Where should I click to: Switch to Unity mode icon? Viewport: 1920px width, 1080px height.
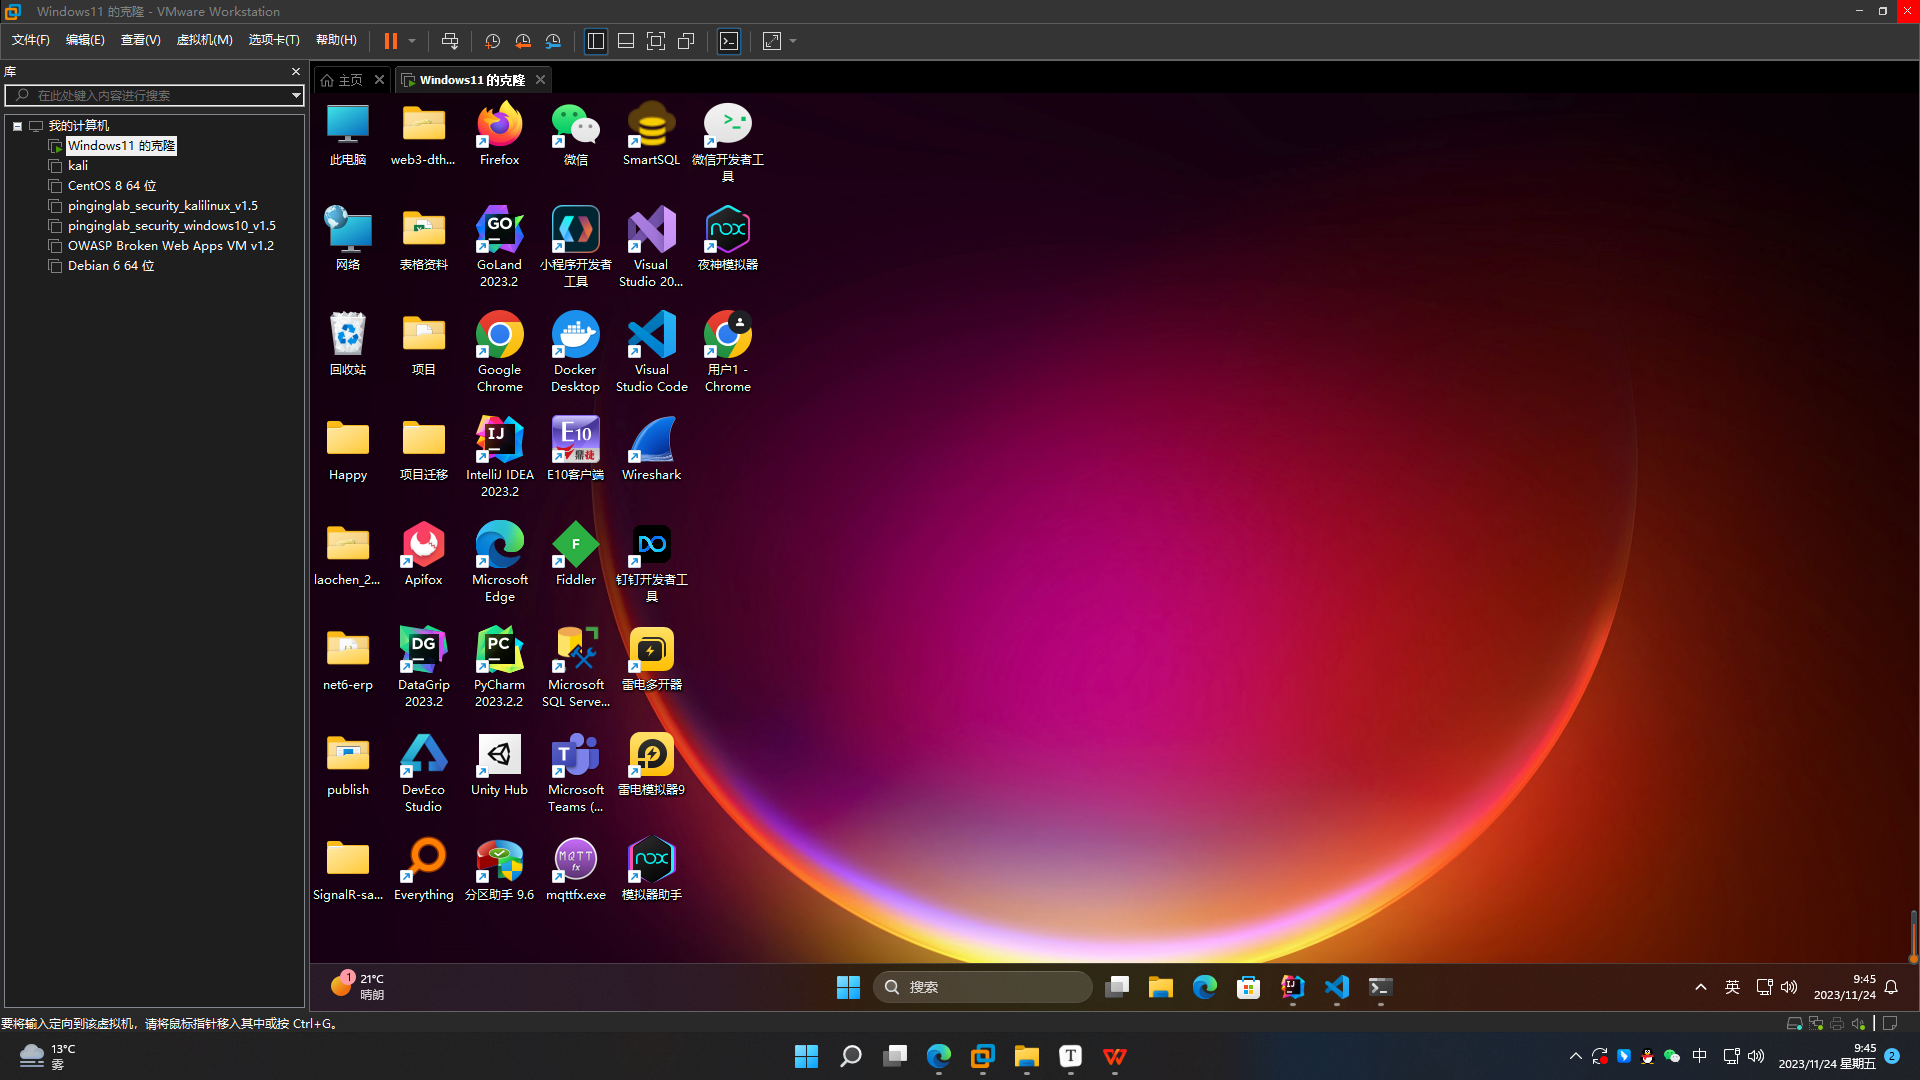(686, 41)
